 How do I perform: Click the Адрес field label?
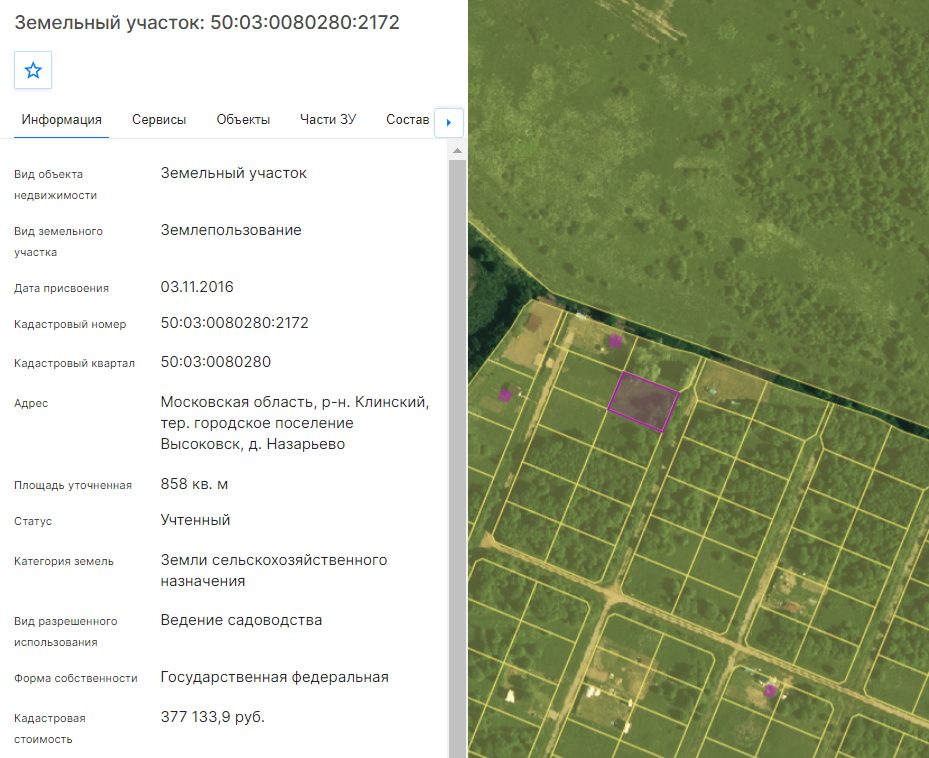pos(31,403)
